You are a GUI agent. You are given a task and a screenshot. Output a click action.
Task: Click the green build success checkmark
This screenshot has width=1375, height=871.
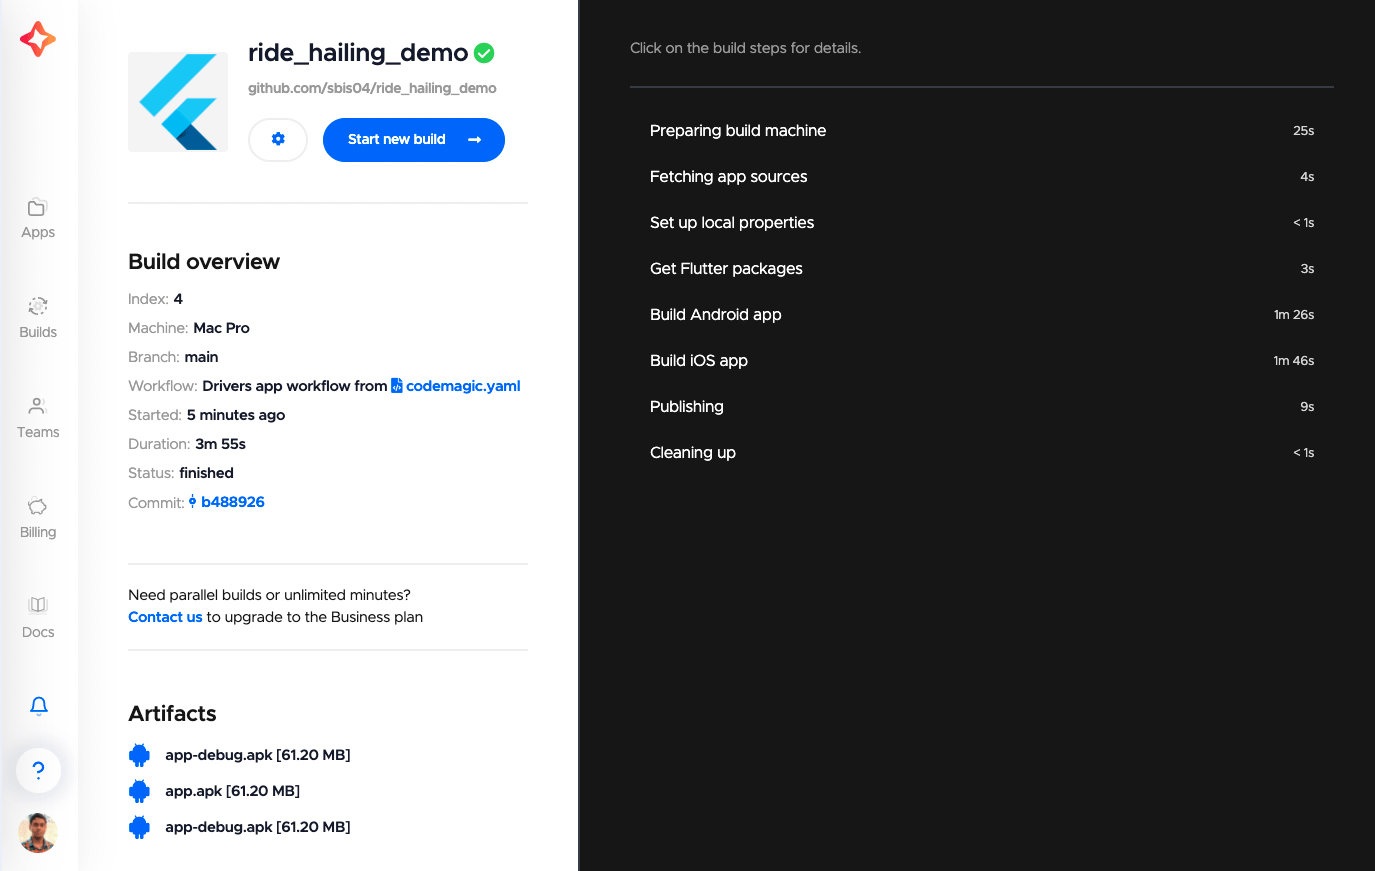point(484,53)
